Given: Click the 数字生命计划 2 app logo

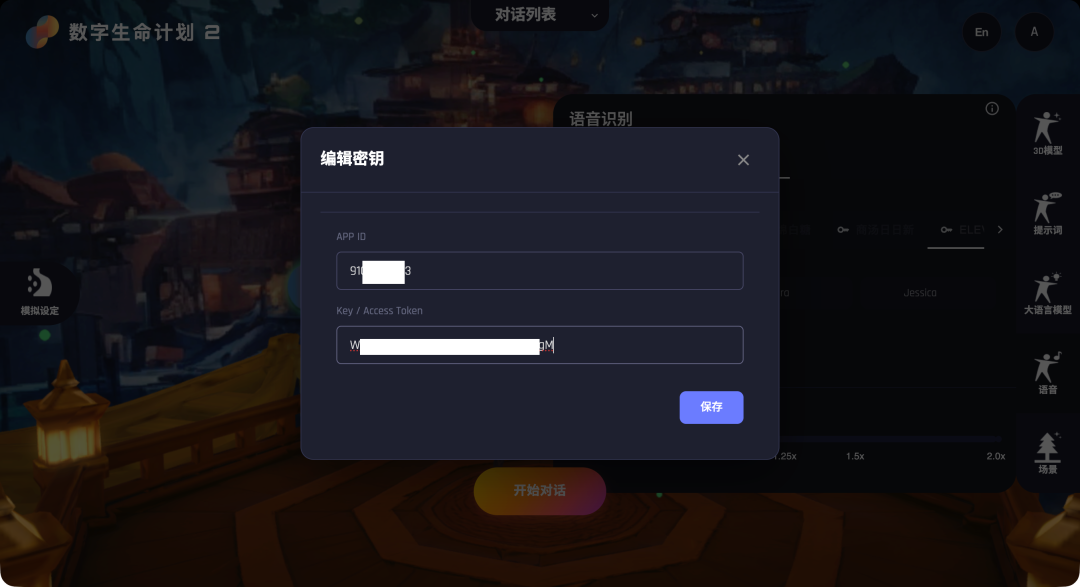Looking at the screenshot, I should click(123, 32).
